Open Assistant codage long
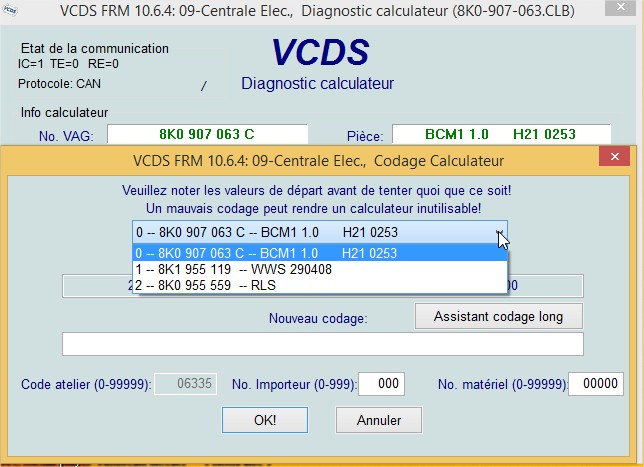 [x=499, y=316]
